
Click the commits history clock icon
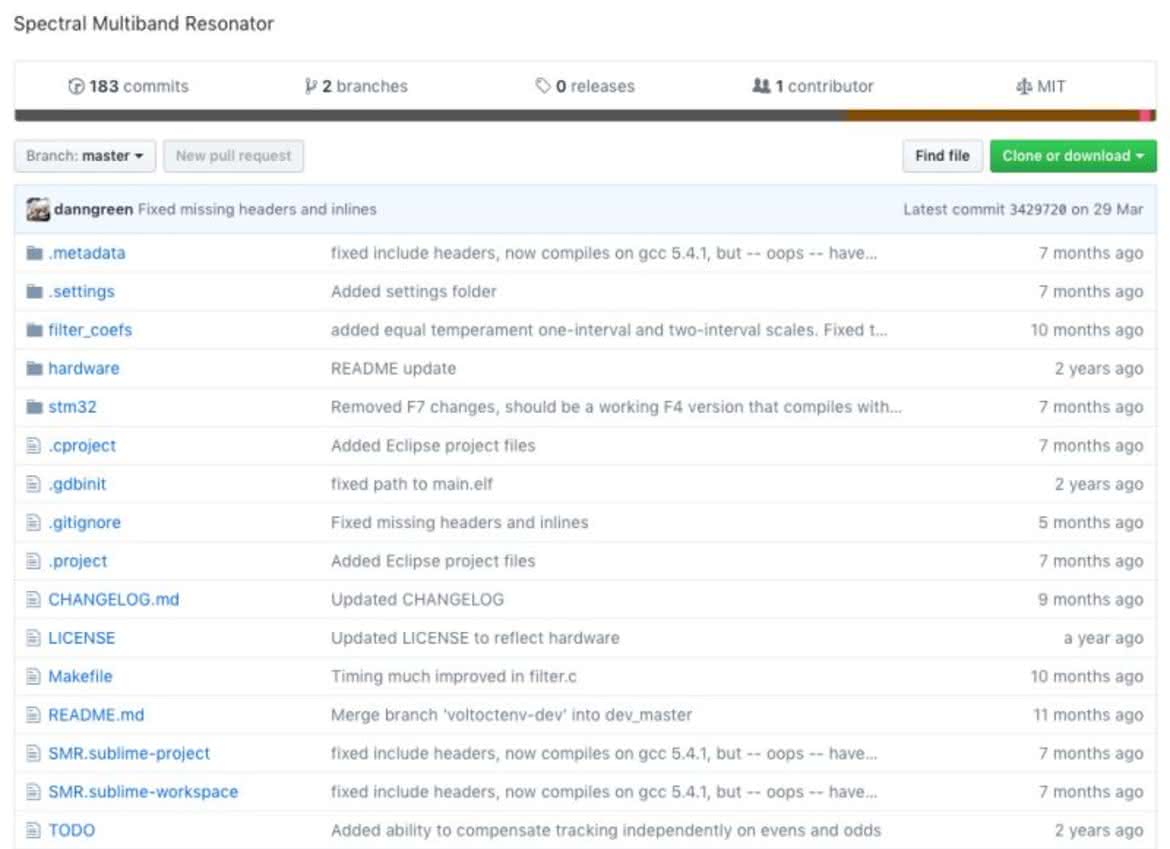tap(76, 87)
